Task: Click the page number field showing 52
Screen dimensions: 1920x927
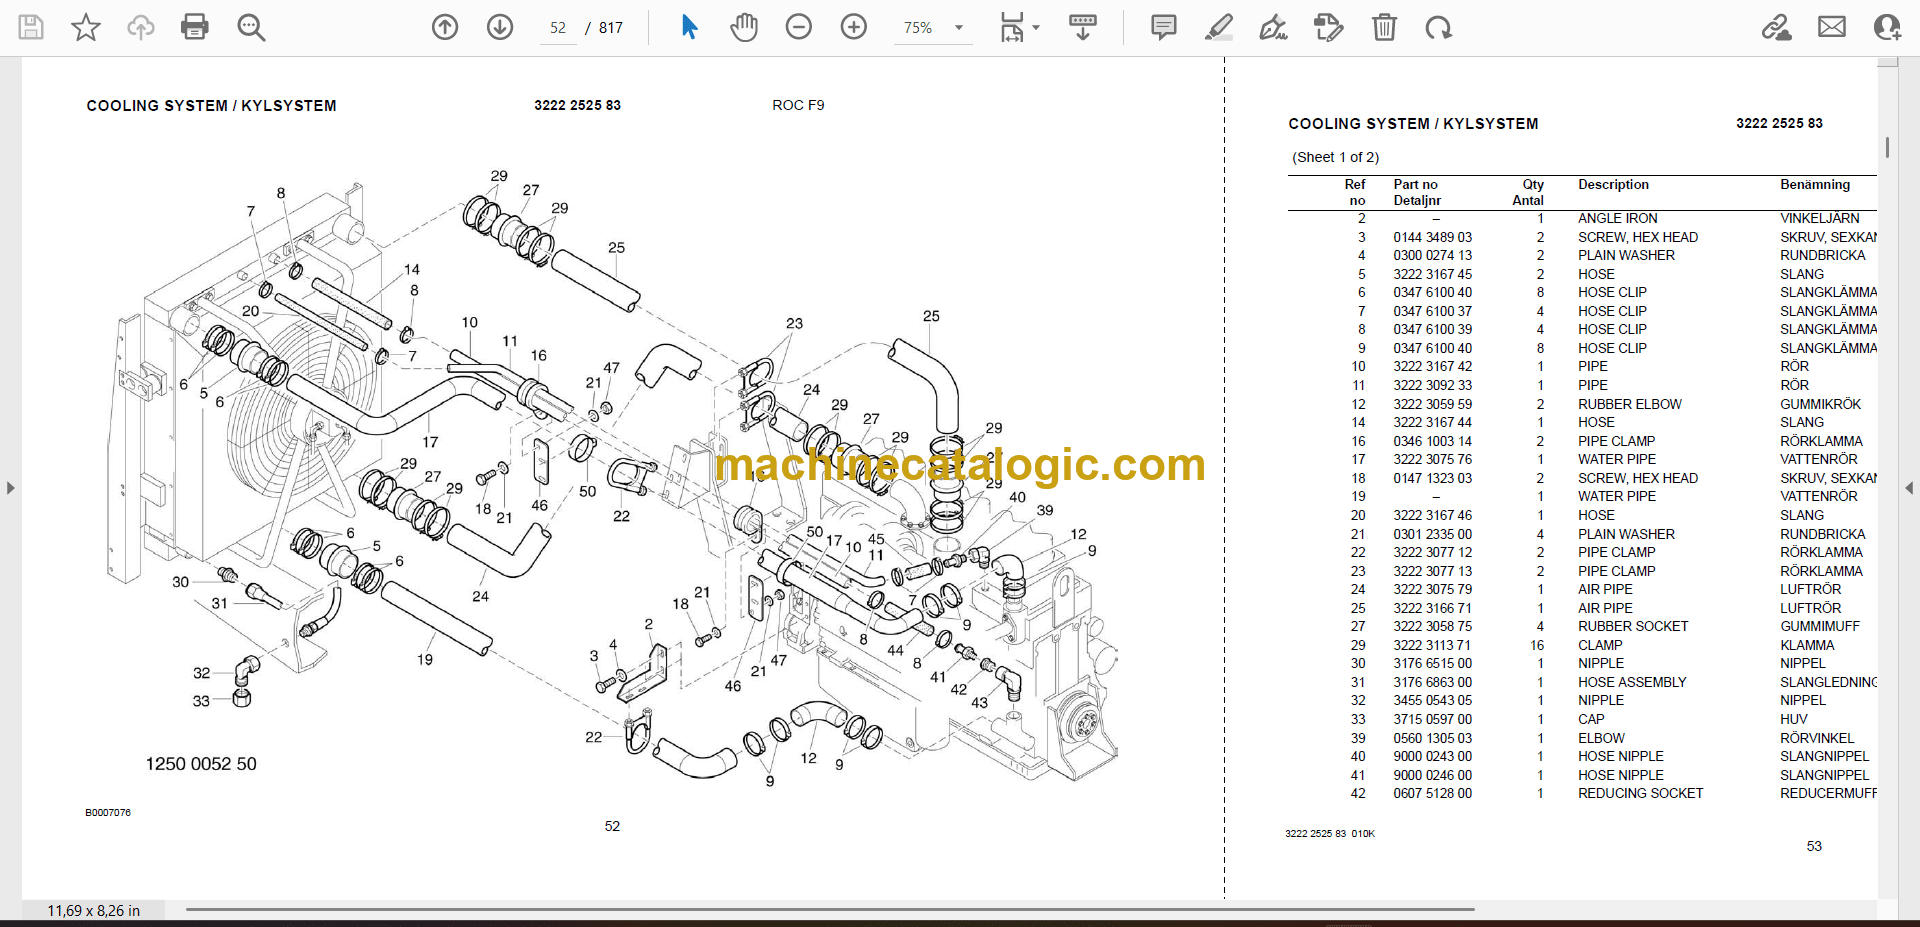Action: click(558, 28)
